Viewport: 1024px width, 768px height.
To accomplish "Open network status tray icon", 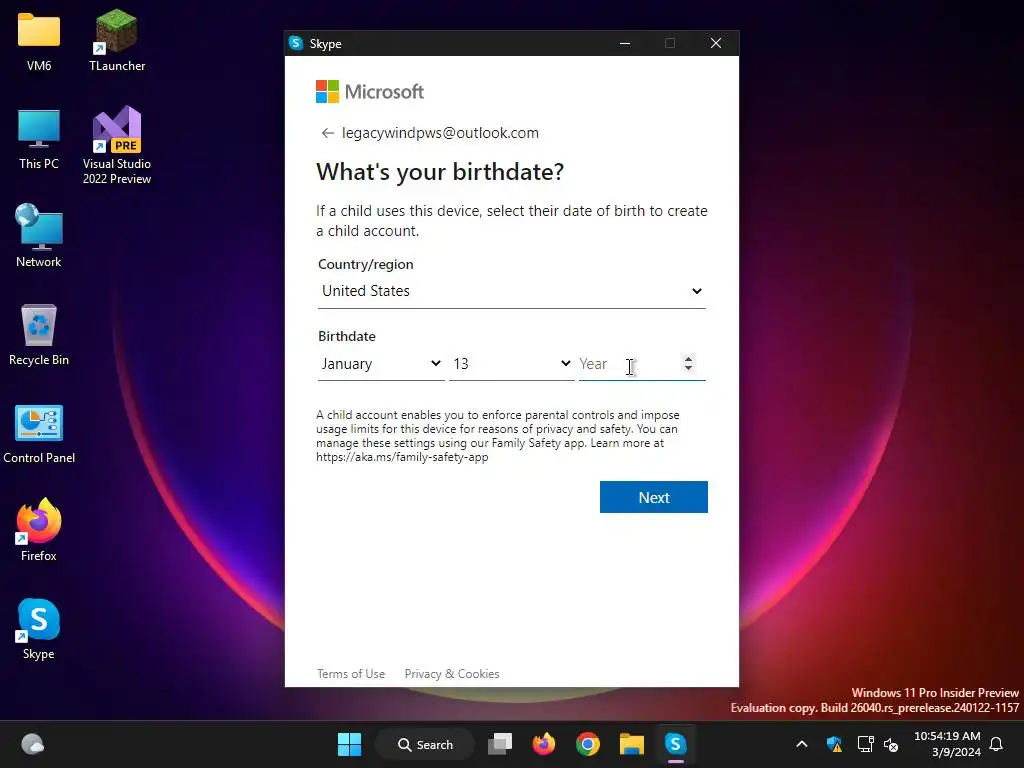I will tap(865, 744).
